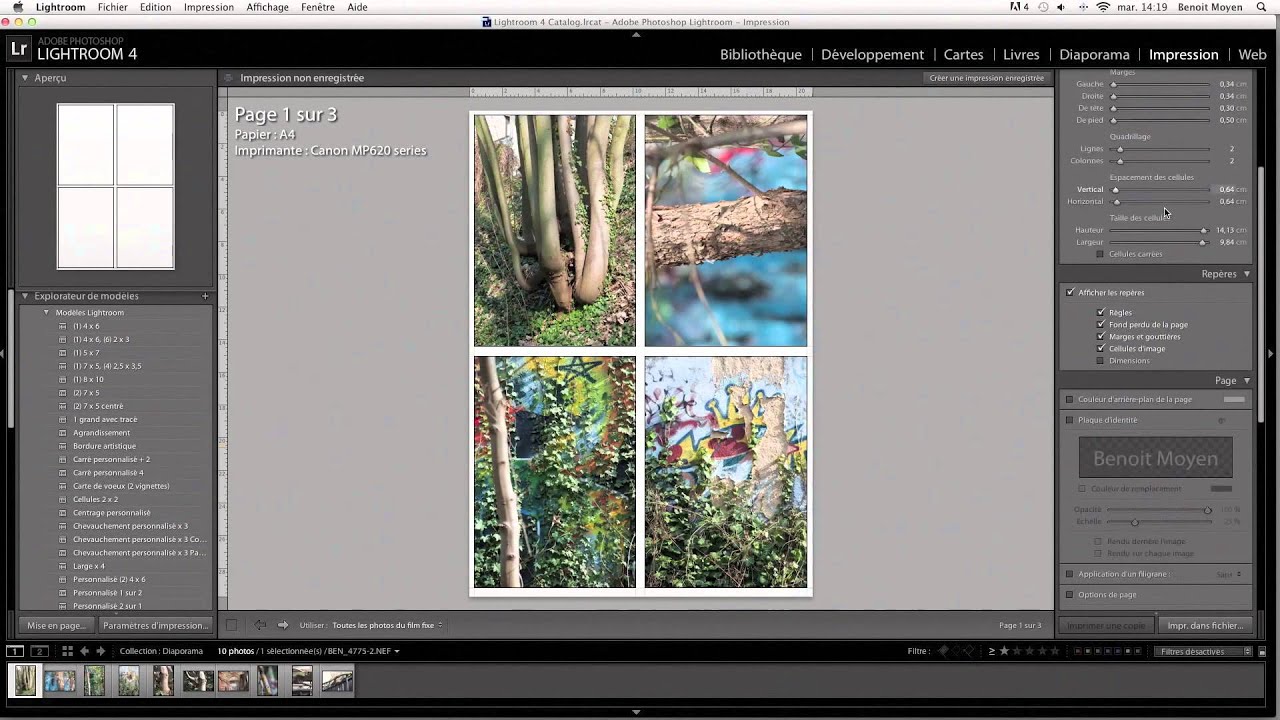Open the 'Filtres désactivés' dropdown

pos(1203,651)
